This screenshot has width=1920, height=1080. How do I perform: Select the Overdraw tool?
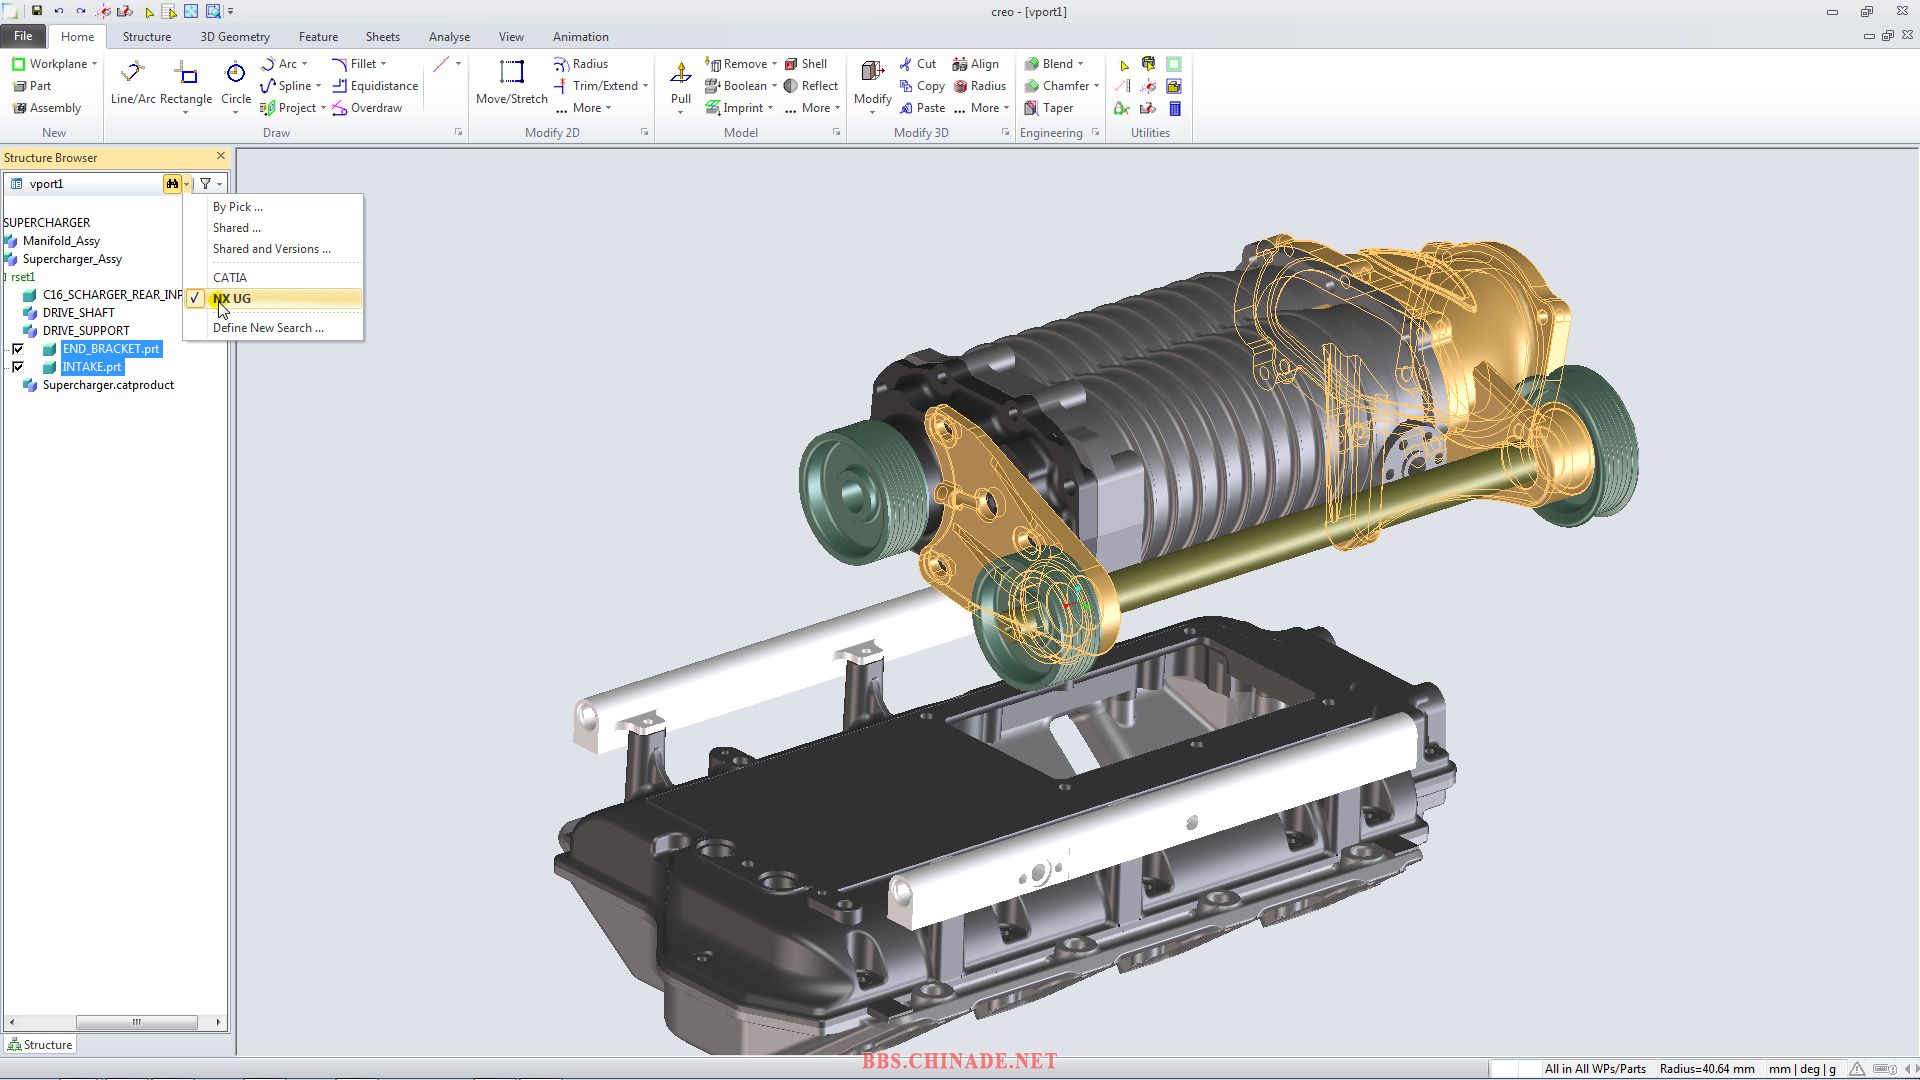click(x=367, y=108)
